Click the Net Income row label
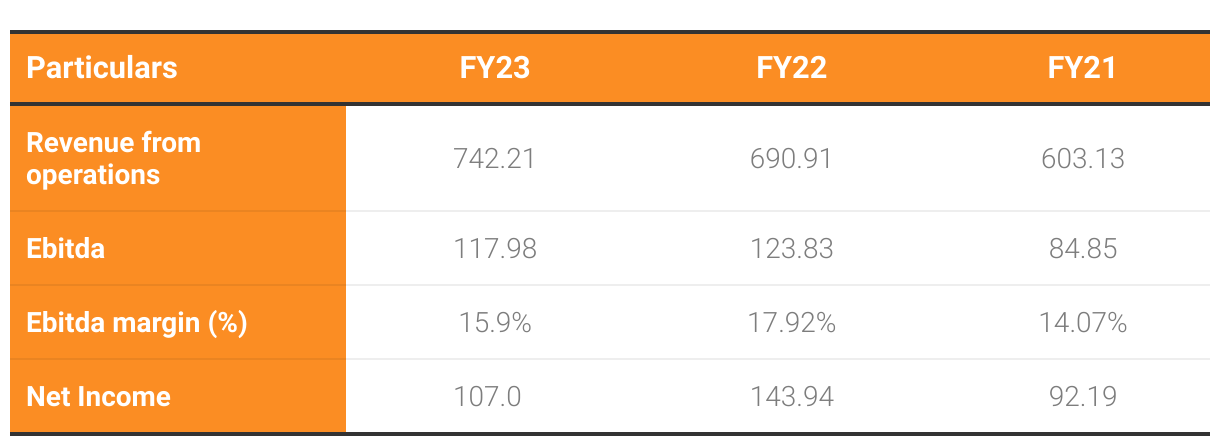Image resolution: width=1220 pixels, height=446 pixels. coord(98,397)
